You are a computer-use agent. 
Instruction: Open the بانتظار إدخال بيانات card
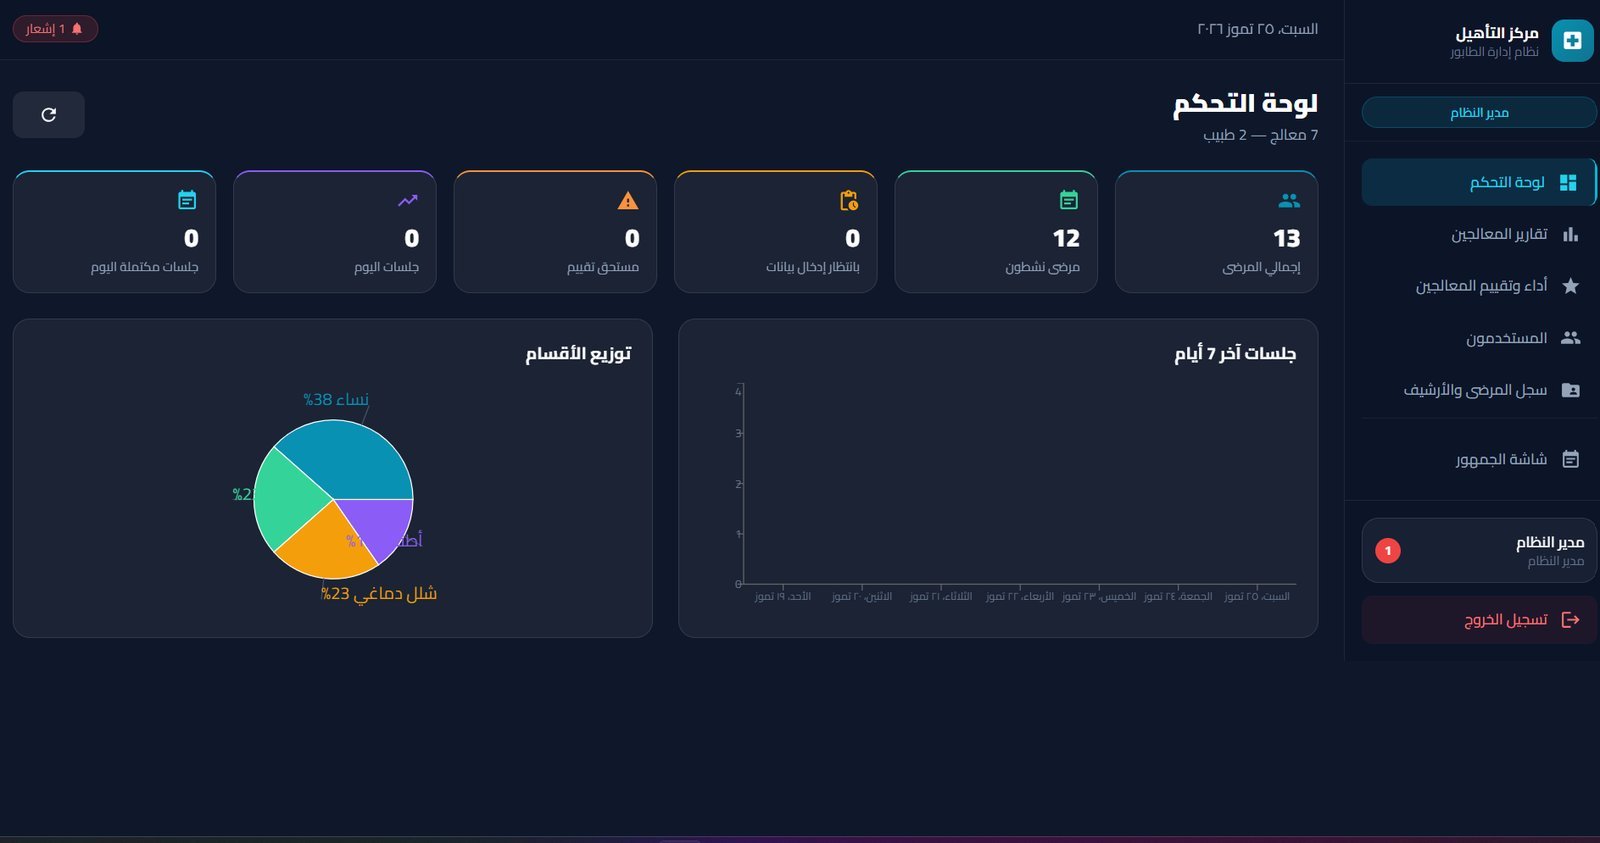pyautogui.click(x=776, y=232)
